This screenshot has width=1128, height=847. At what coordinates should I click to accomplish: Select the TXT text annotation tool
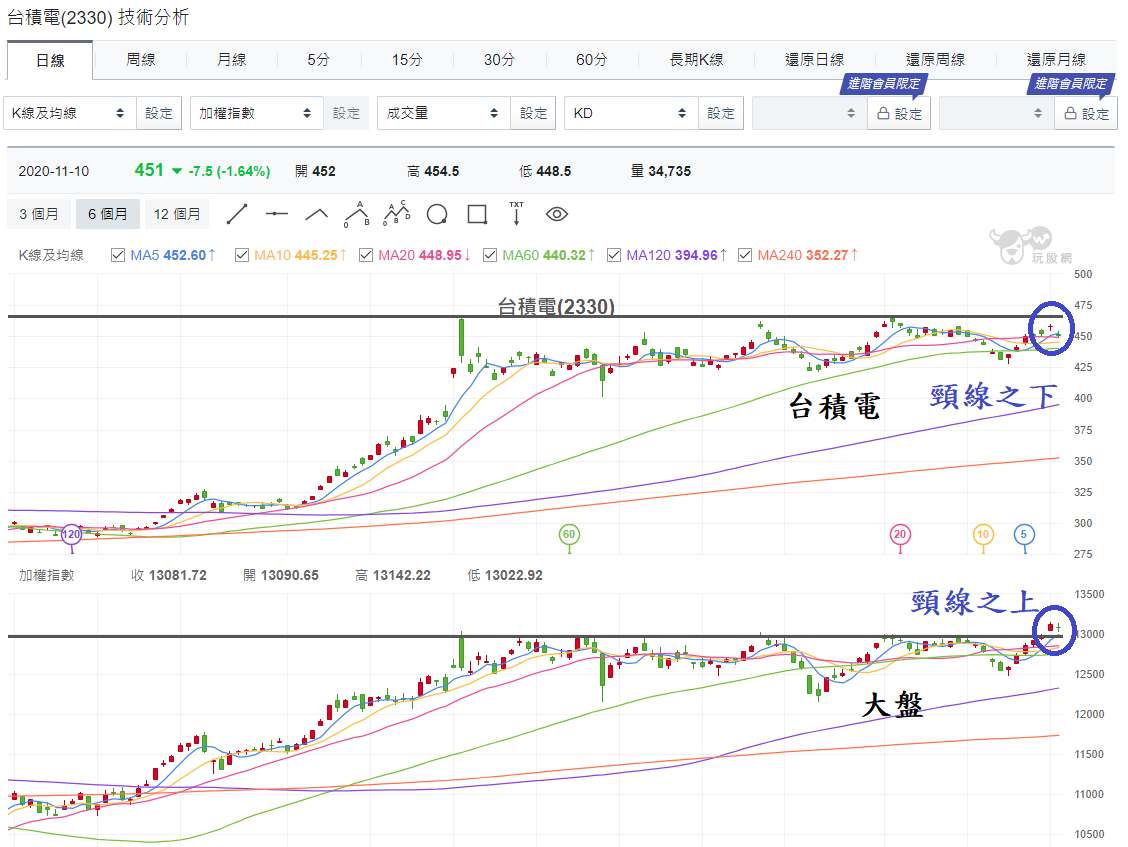click(517, 214)
